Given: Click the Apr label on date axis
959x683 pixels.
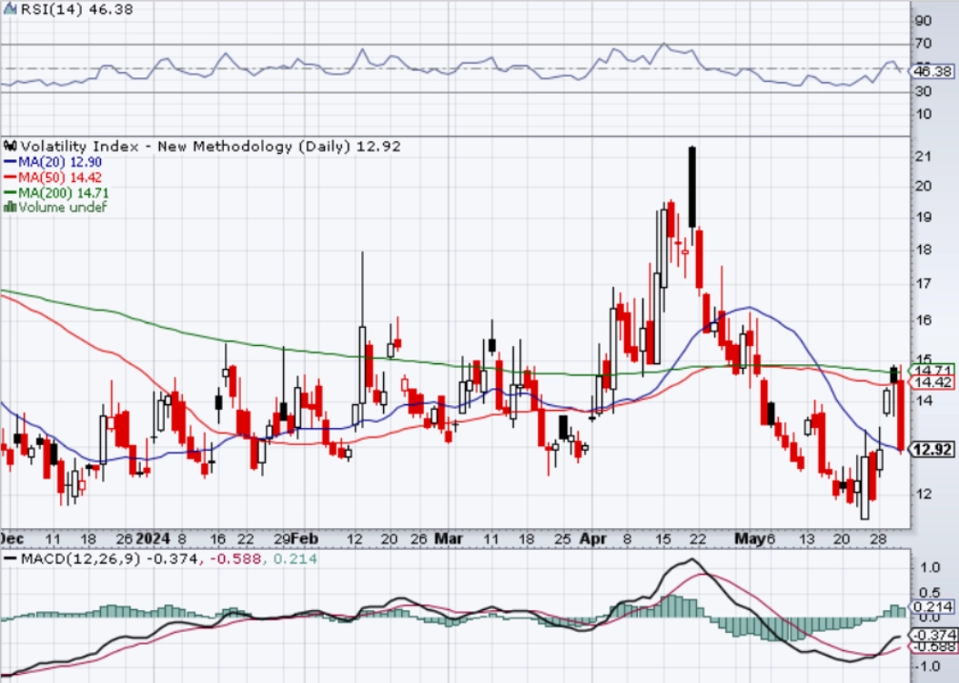Looking at the screenshot, I should point(593,539).
